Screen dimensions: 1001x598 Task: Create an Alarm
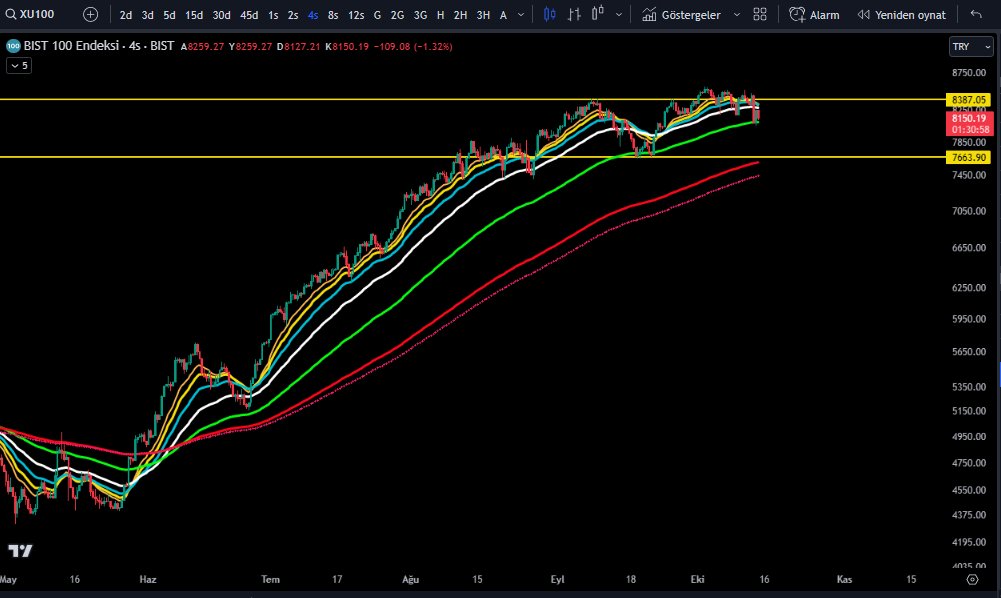tap(814, 15)
